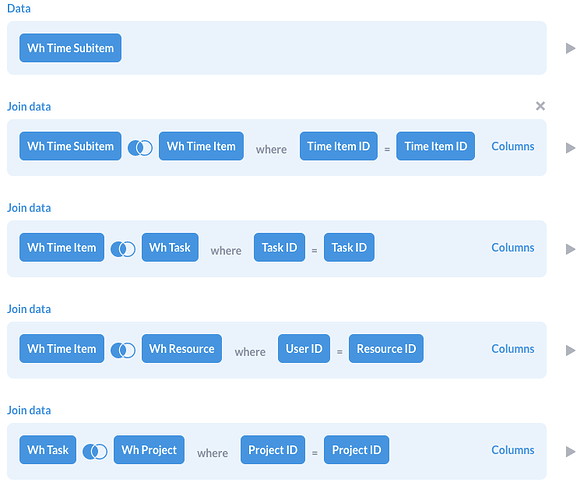Image resolution: width=584 pixels, height=500 pixels.
Task: Select the Wh Resource joined table
Action: pyautogui.click(x=182, y=349)
